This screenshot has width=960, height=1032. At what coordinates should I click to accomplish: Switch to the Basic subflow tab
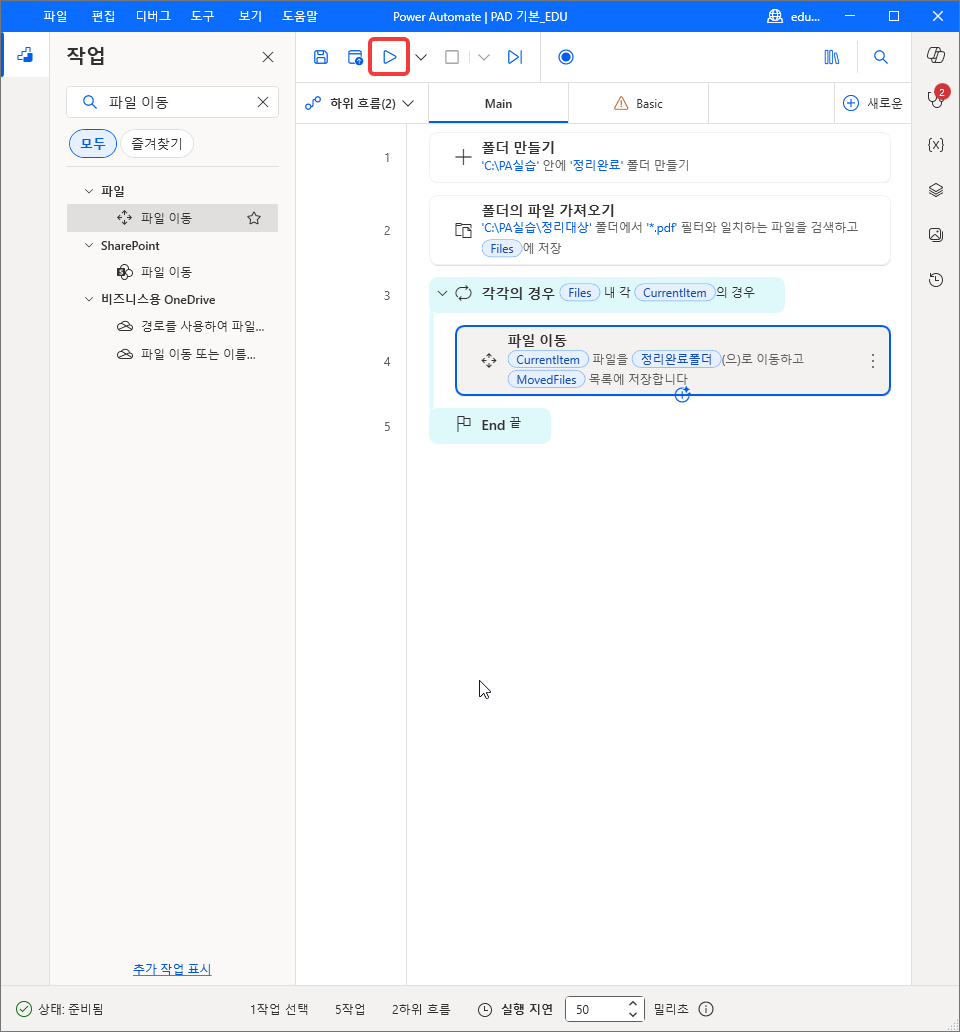tap(638, 103)
